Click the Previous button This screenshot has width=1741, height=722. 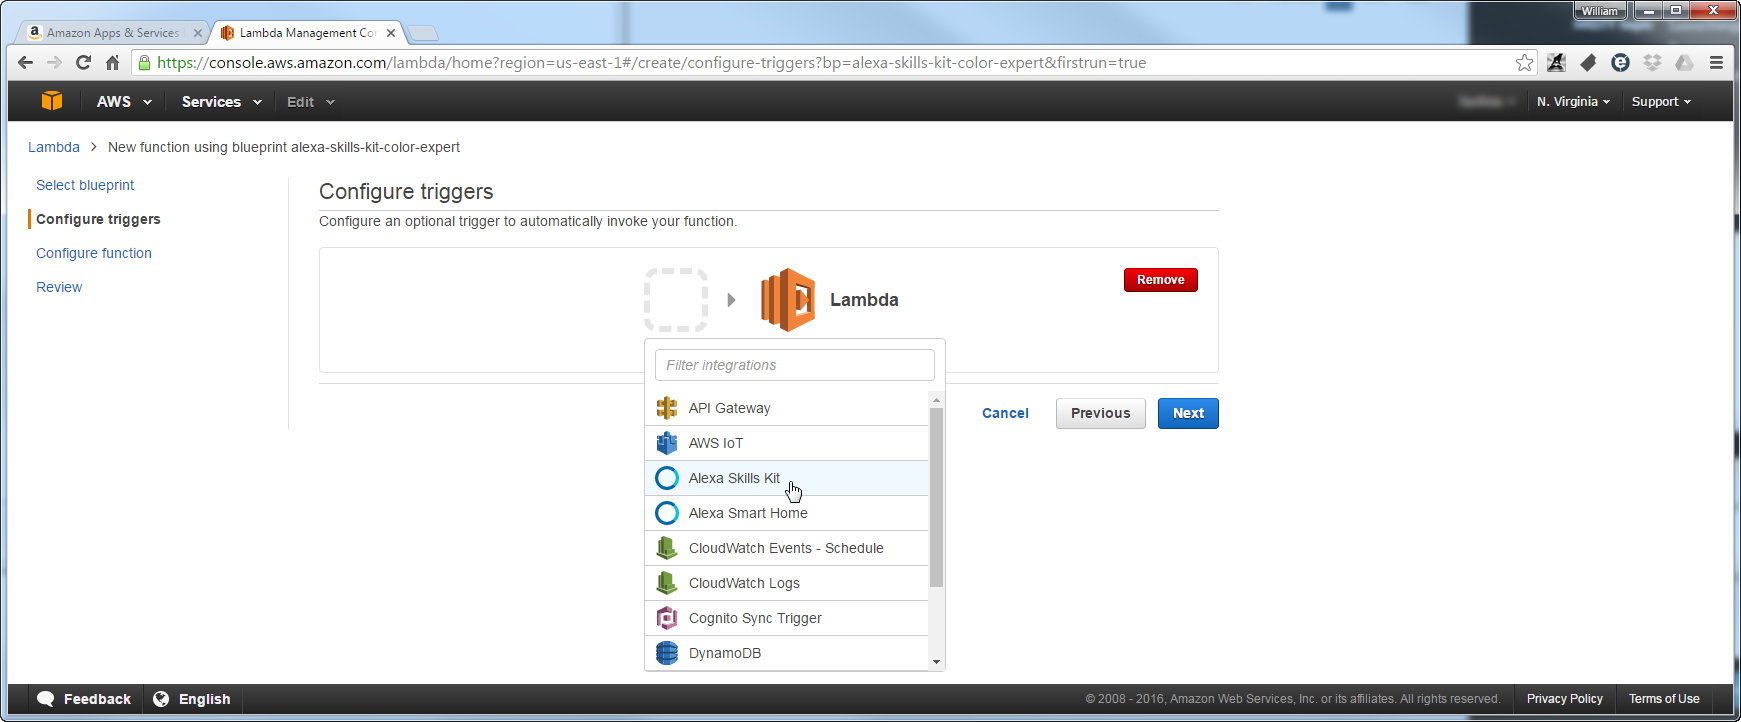(x=1101, y=413)
